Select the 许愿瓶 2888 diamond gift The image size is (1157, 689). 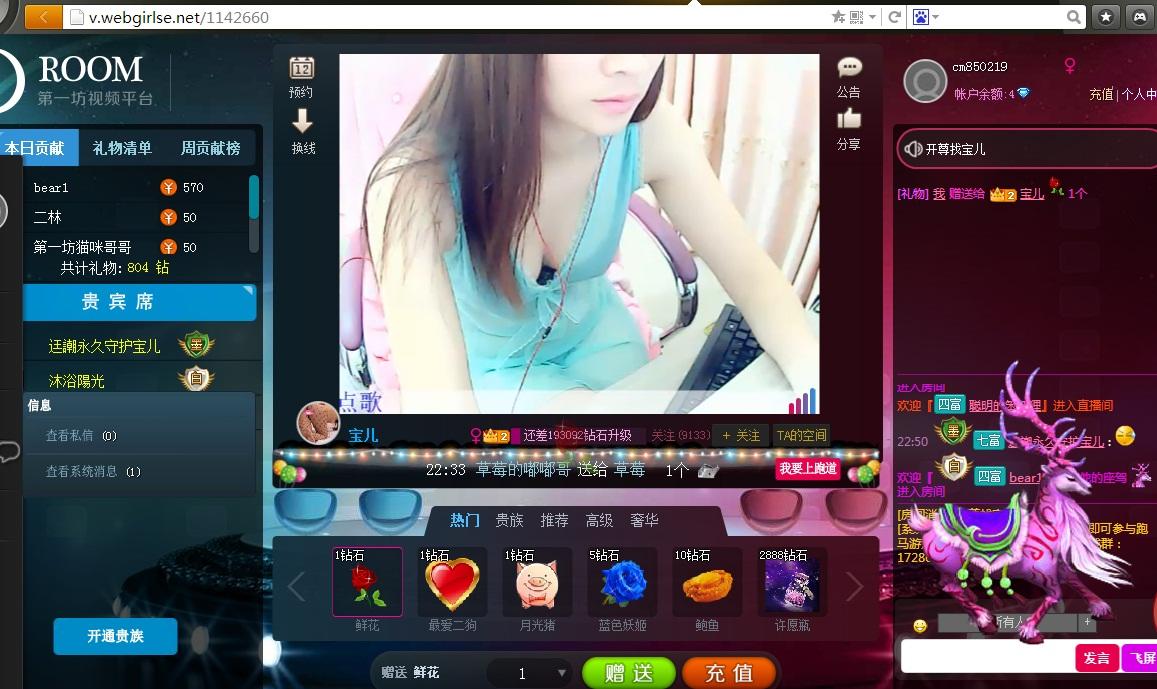point(792,582)
